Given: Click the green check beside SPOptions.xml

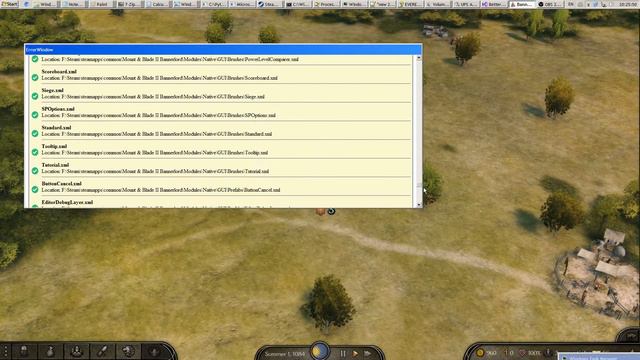Looking at the screenshot, I should click(x=35, y=115).
